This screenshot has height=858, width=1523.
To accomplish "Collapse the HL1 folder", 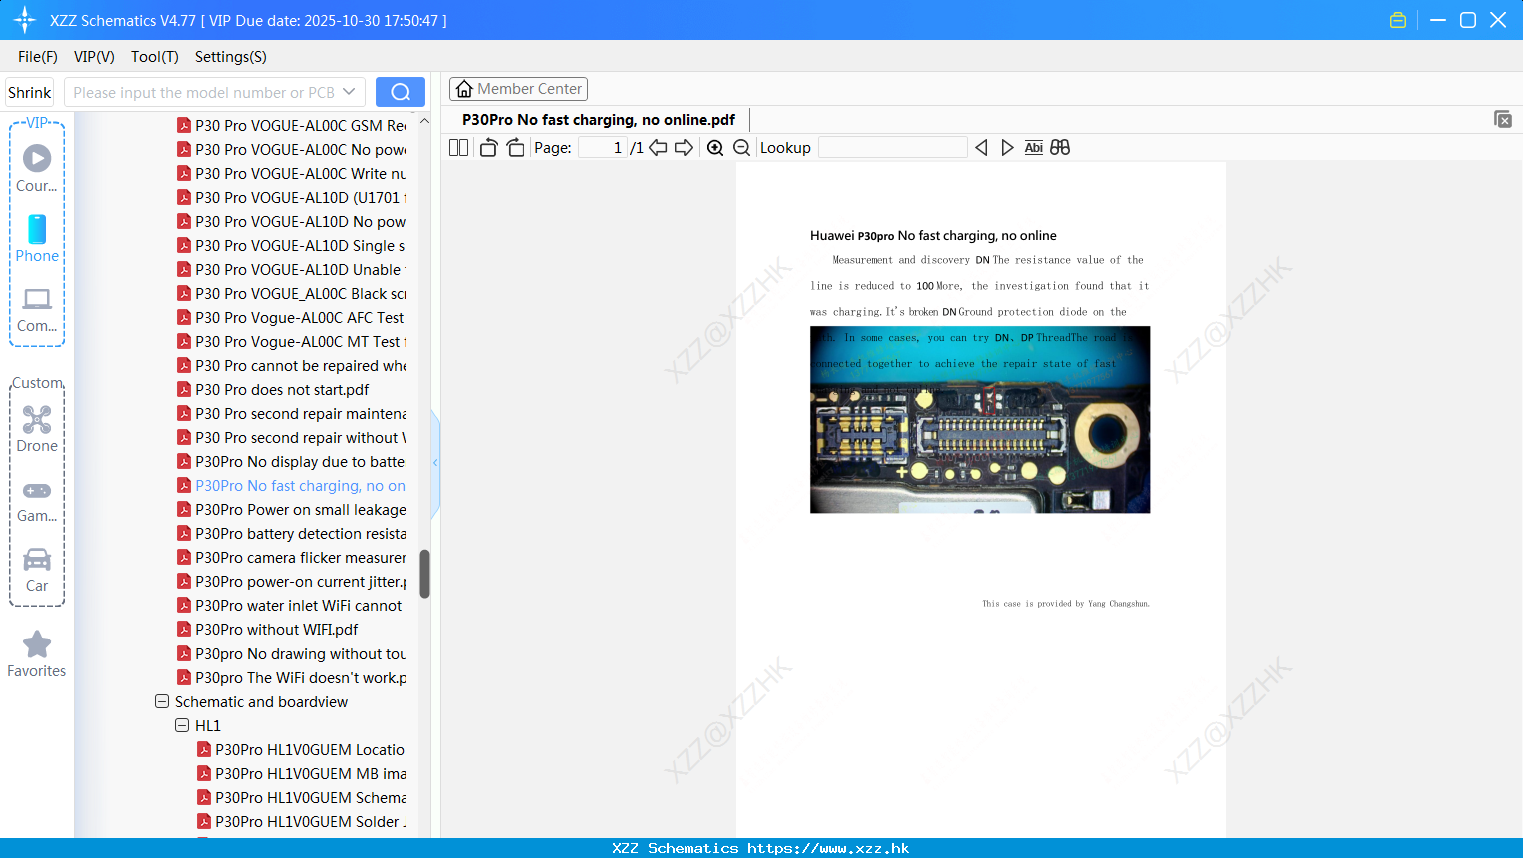I will [182, 726].
